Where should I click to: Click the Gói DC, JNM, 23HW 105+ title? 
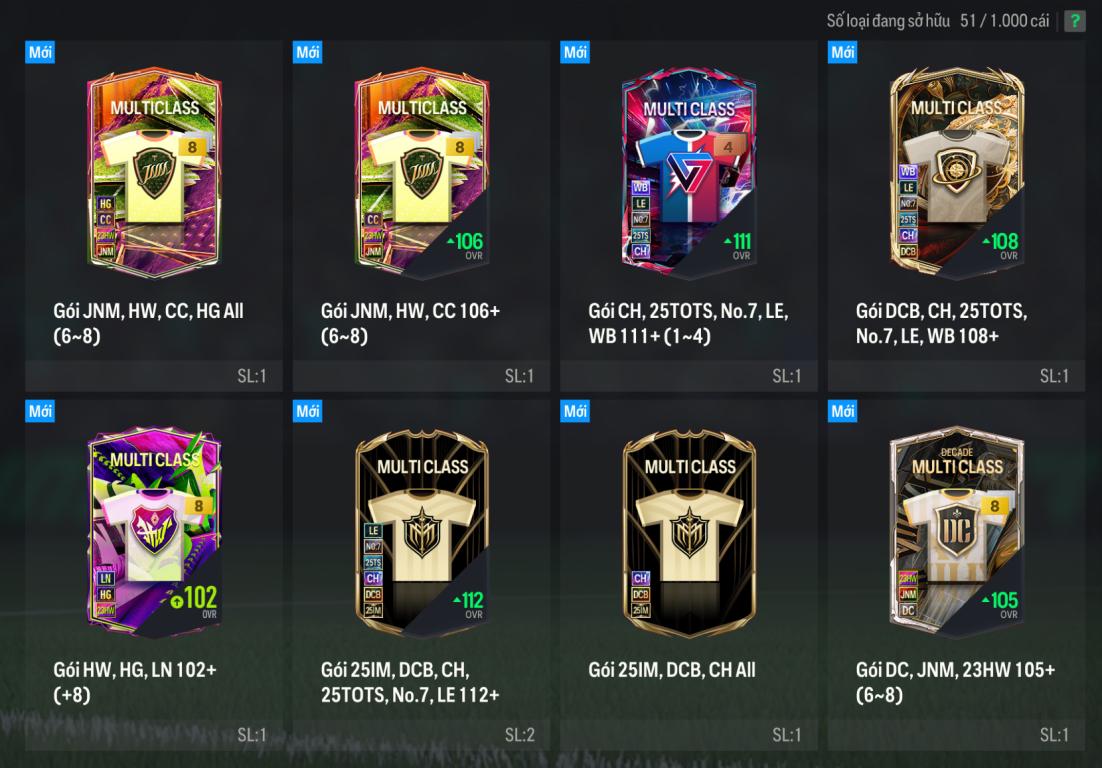coord(955,682)
